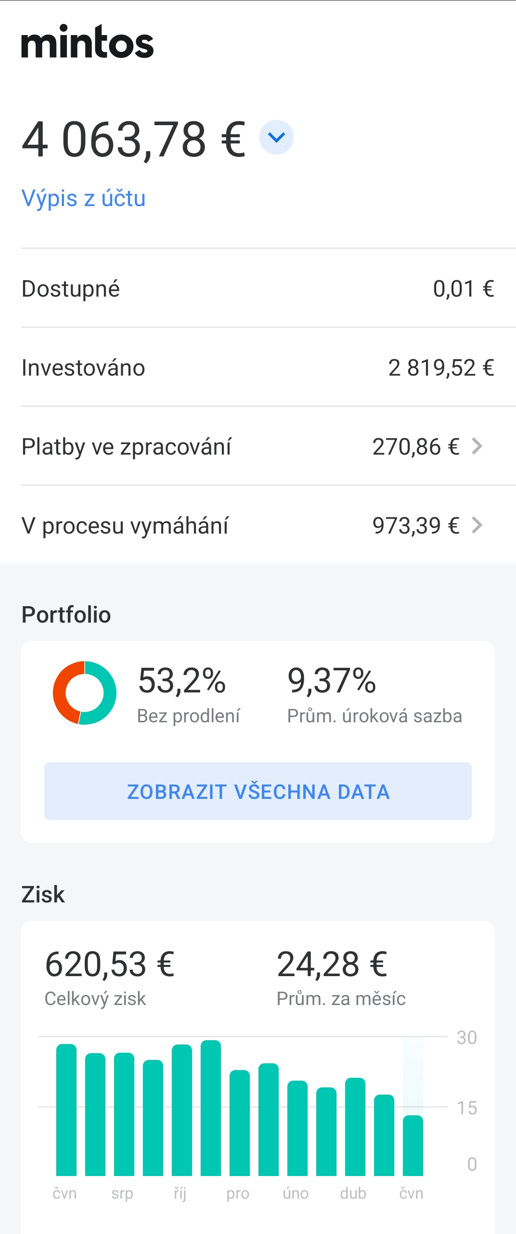
Task: Expand the account balance dropdown arrow
Action: click(x=276, y=137)
